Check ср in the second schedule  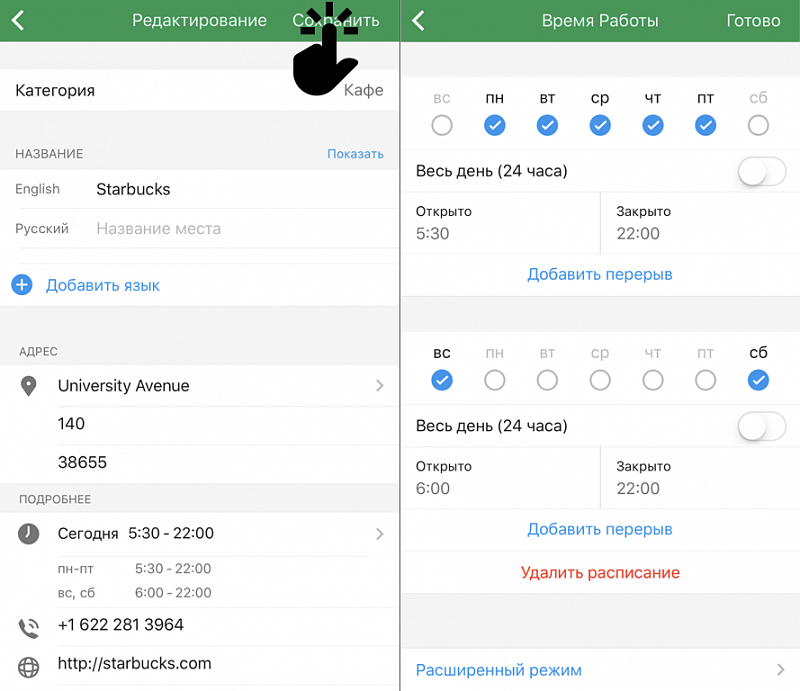(600, 380)
